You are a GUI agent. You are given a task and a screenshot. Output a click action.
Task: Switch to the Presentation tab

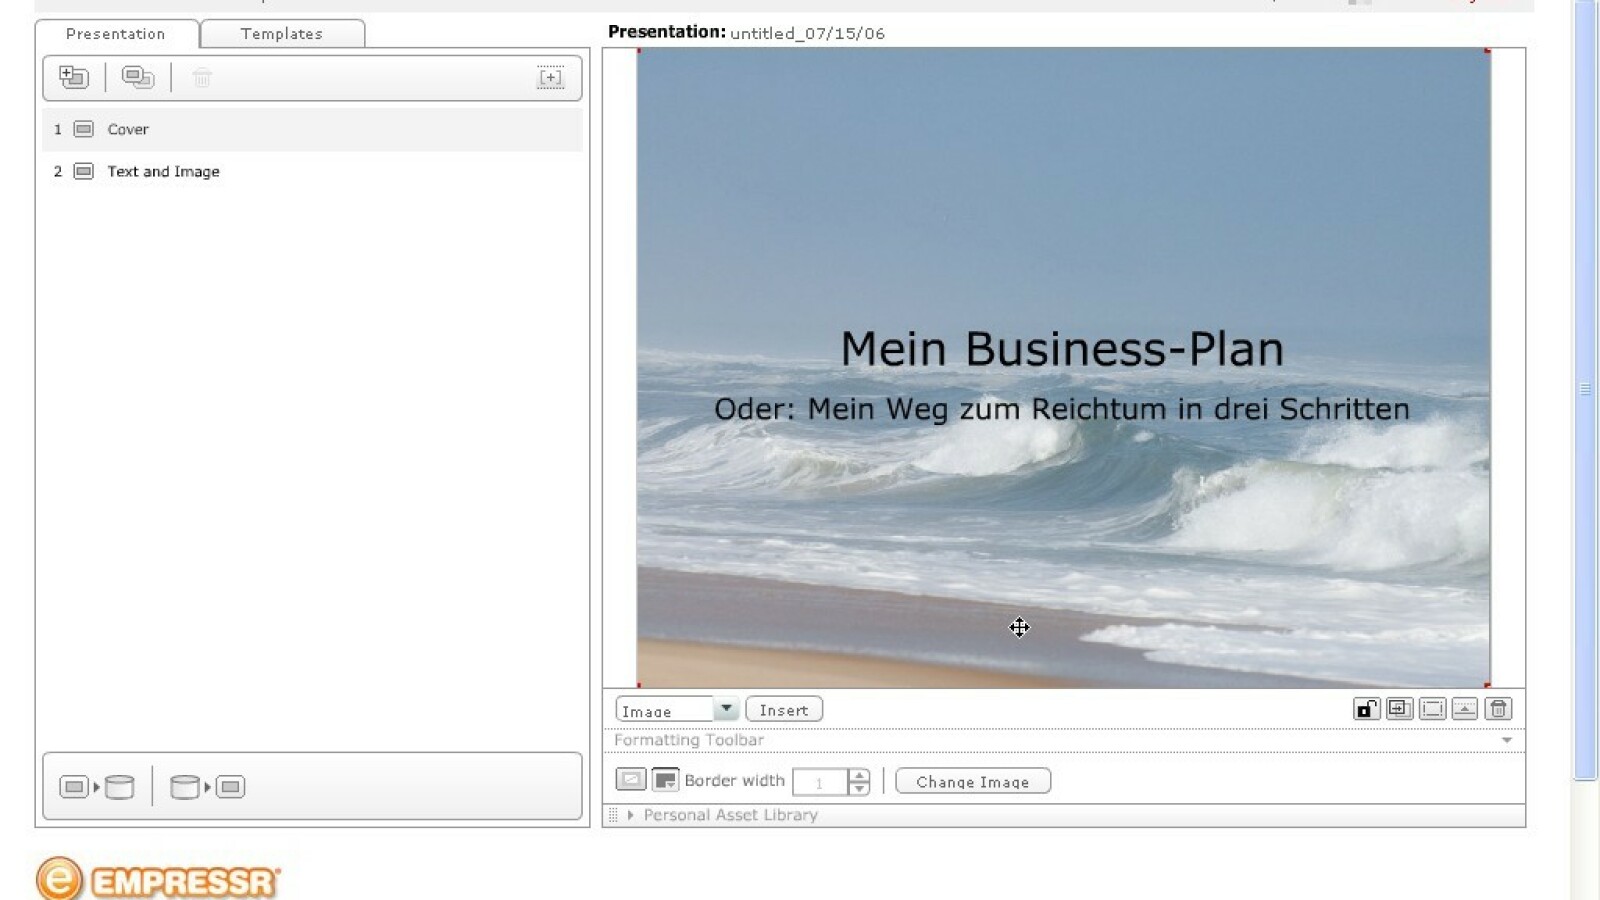click(116, 34)
